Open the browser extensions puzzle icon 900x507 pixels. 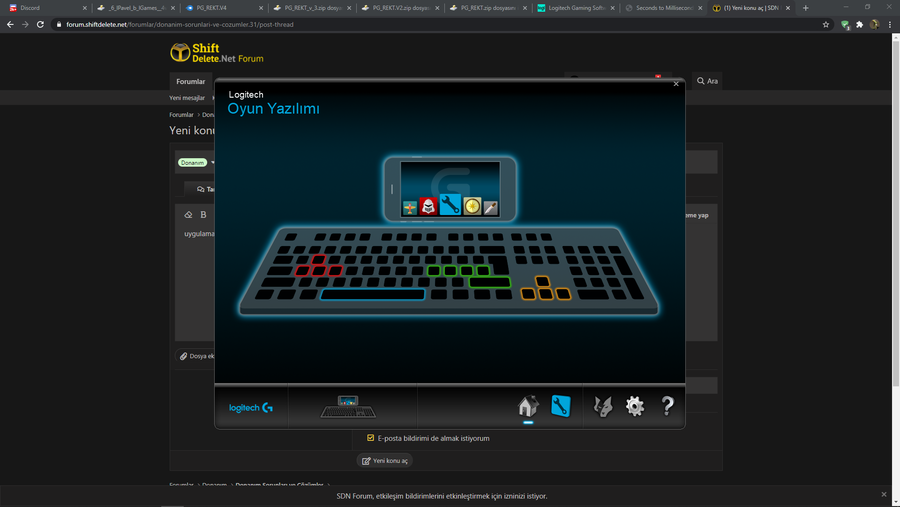tap(859, 25)
